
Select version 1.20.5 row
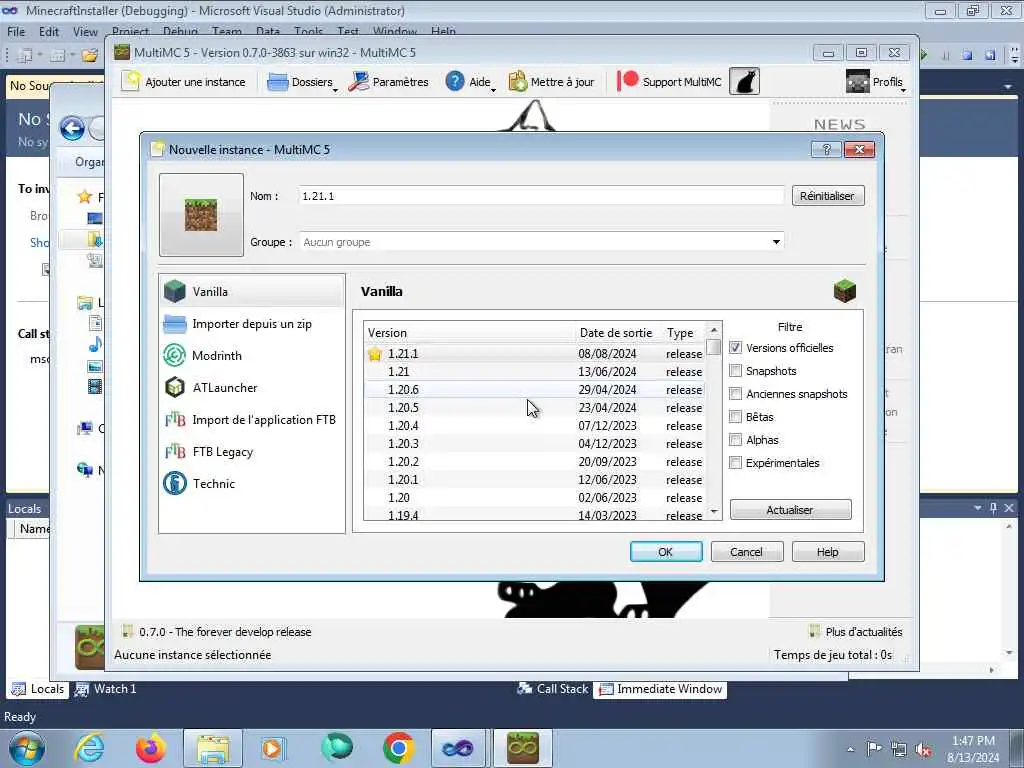[535, 408]
